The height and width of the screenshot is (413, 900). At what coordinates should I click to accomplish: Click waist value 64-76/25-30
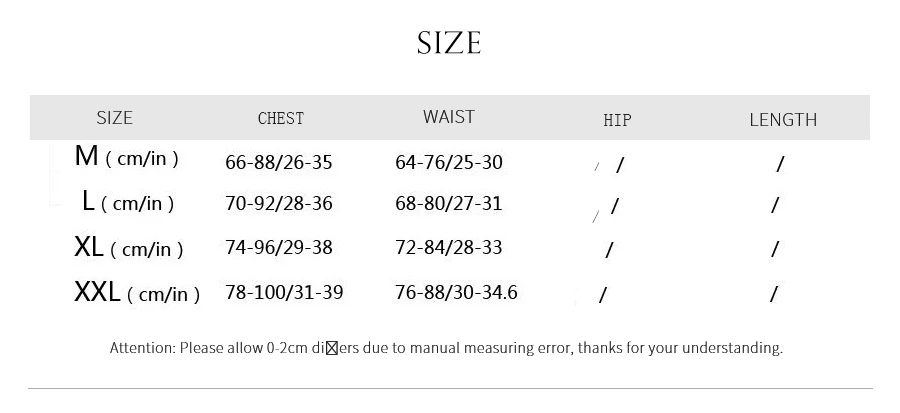449,162
